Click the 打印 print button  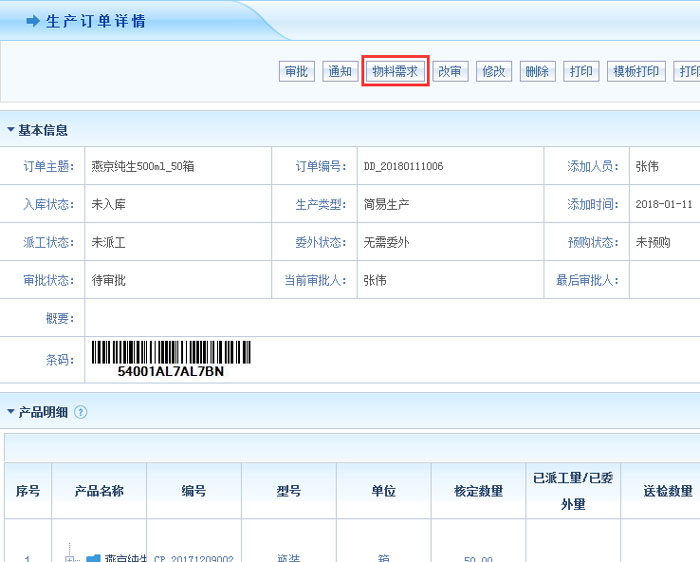pyautogui.click(x=581, y=71)
